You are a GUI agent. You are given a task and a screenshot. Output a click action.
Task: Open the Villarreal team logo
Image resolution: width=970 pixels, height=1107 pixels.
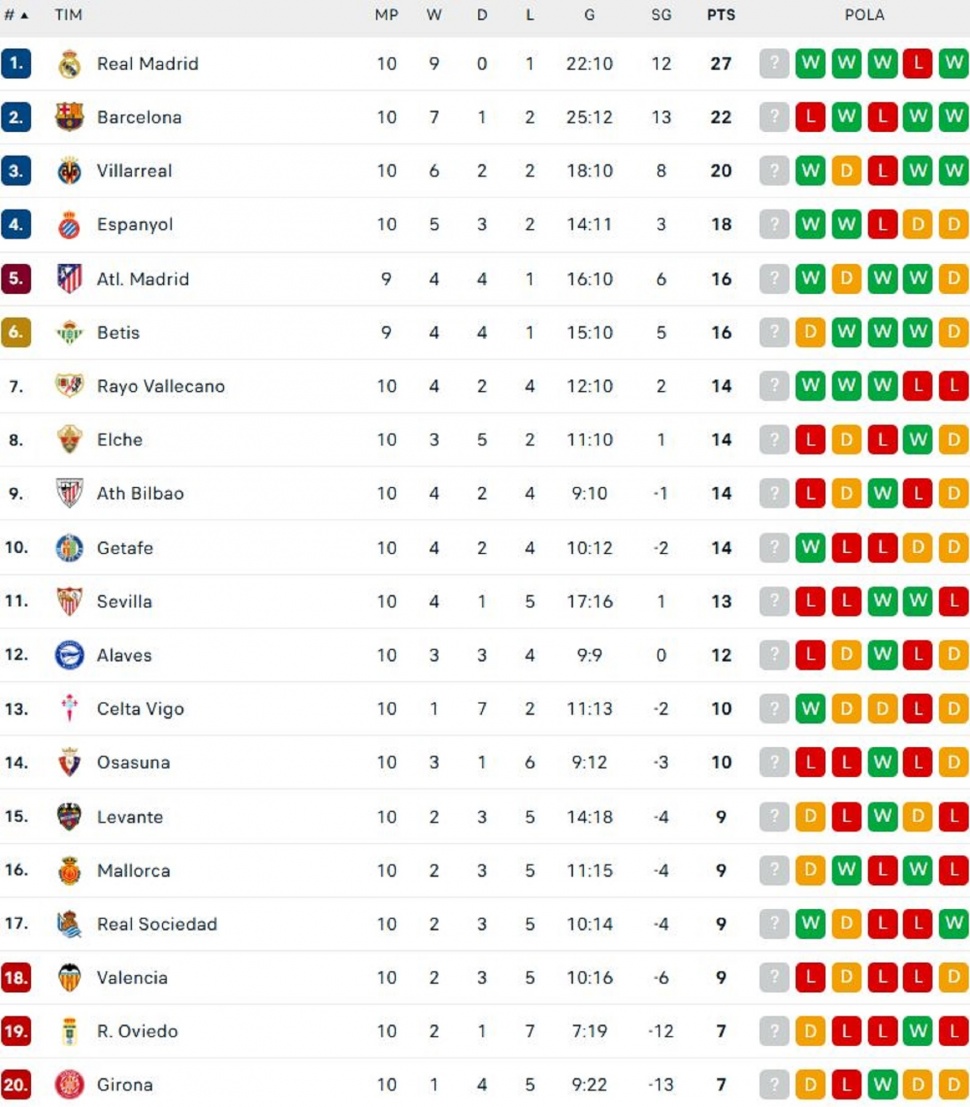69,171
